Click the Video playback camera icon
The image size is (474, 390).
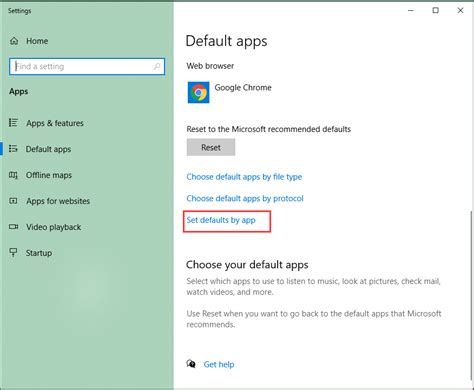(13, 227)
